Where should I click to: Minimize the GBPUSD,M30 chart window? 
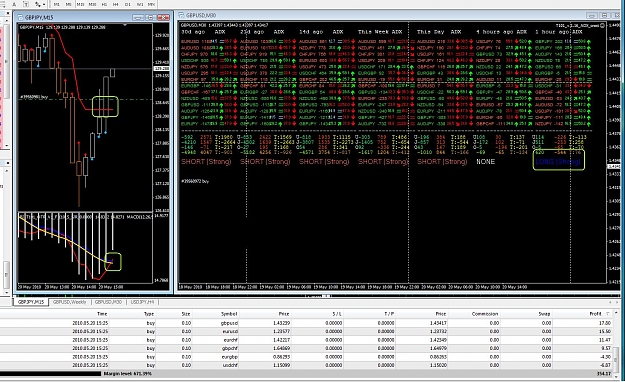[x=592, y=15]
